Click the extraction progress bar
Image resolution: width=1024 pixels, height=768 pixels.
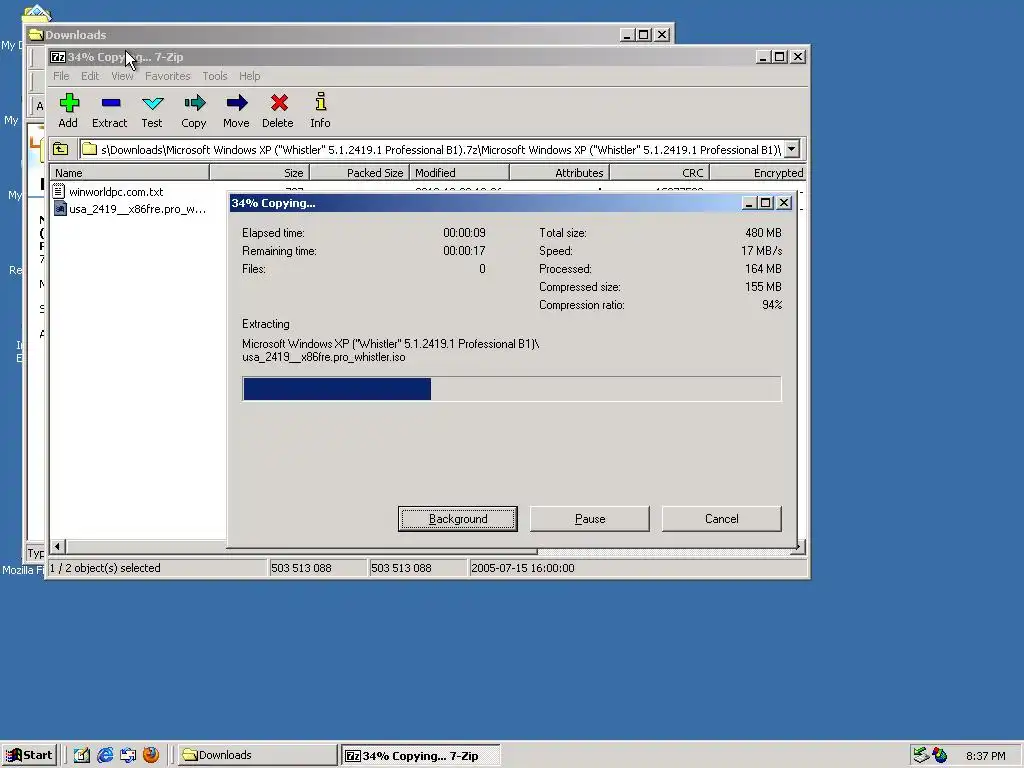coord(511,389)
